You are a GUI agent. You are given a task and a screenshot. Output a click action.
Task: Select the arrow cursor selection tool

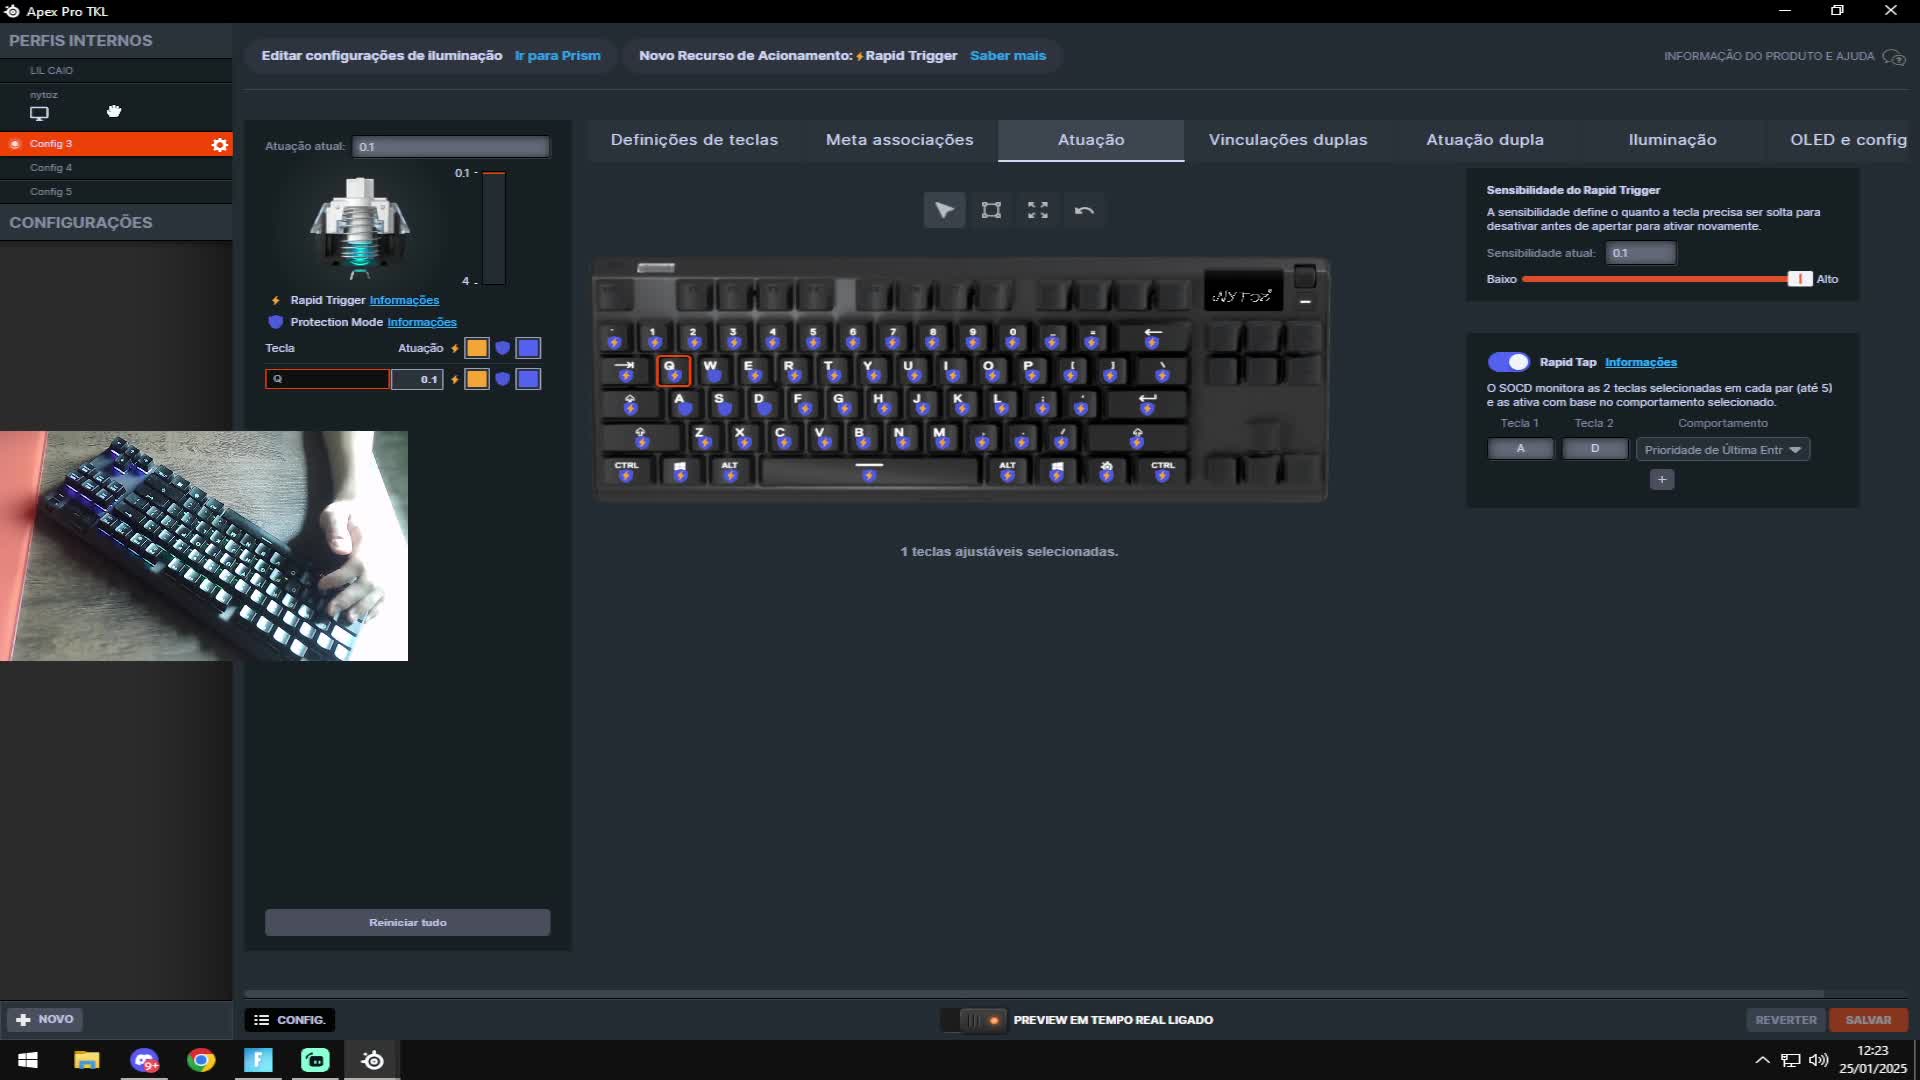pyautogui.click(x=944, y=210)
